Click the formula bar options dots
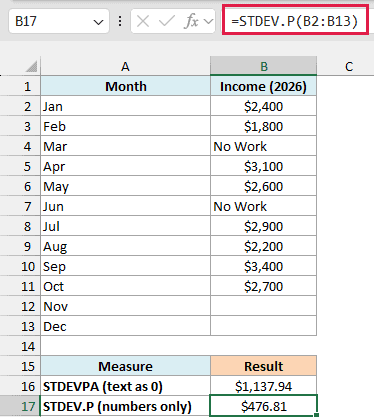 coord(120,22)
